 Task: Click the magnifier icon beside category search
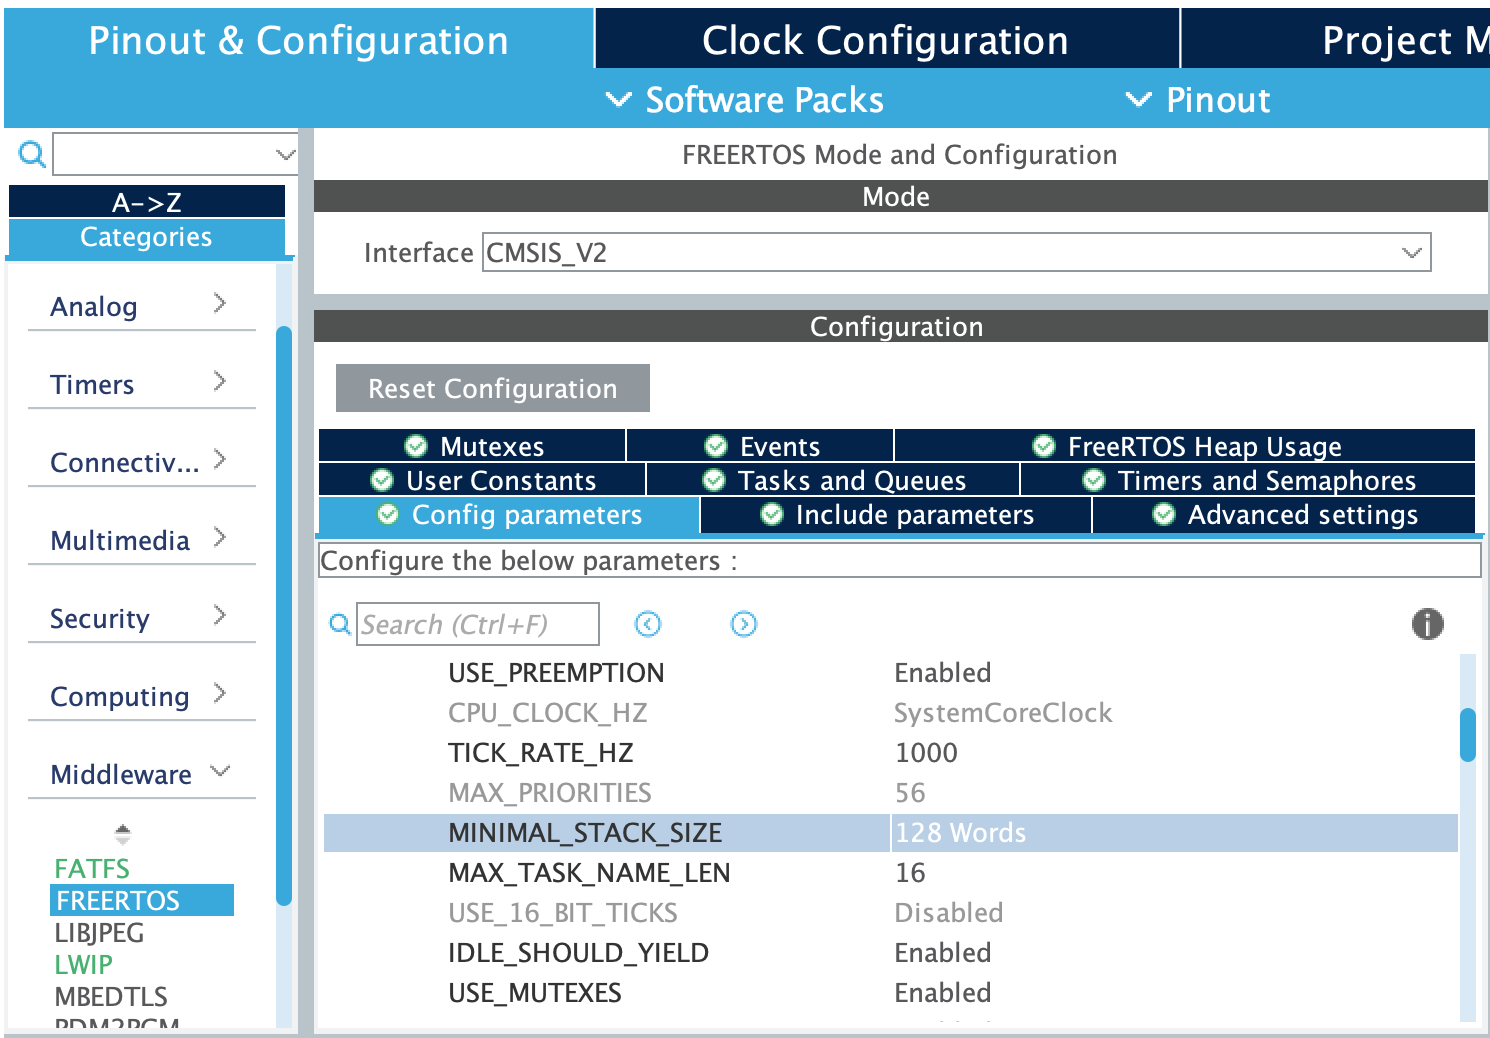(x=32, y=154)
